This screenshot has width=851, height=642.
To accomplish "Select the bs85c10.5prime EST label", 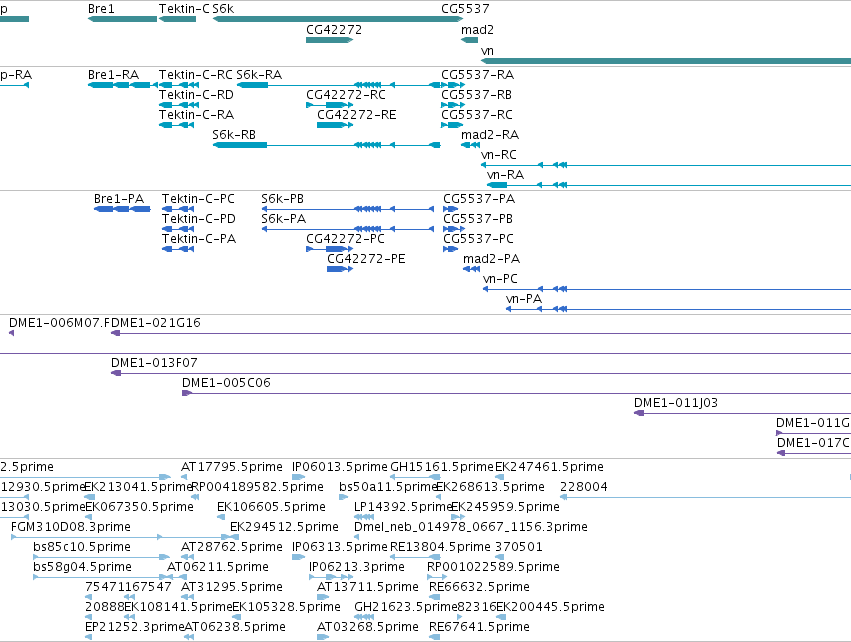I will (82, 547).
